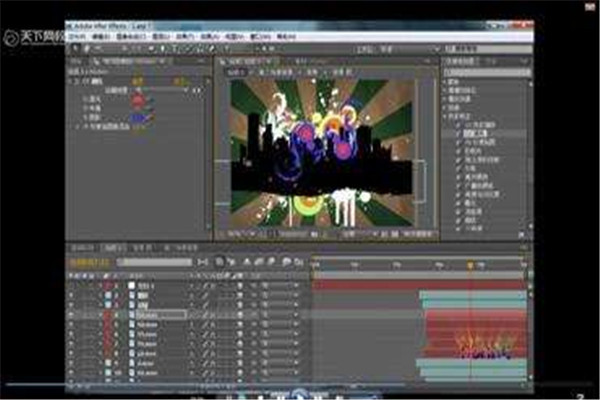The width and height of the screenshot is (600, 400).
Task: Expand the fourth category in Effects & Presets
Action: (x=445, y=108)
